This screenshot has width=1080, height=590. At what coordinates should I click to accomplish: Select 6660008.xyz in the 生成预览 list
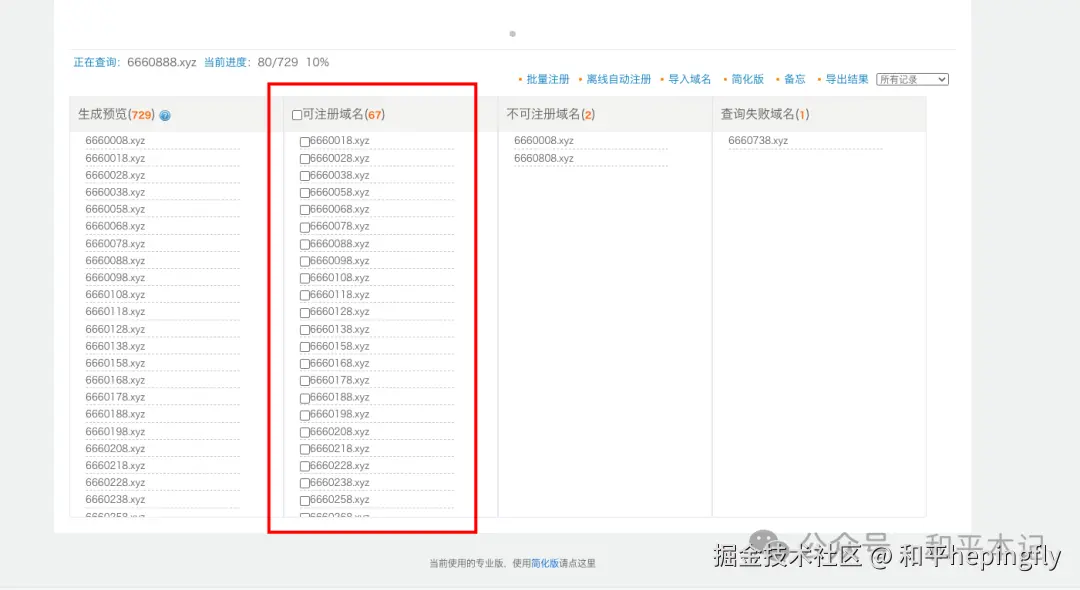click(115, 140)
